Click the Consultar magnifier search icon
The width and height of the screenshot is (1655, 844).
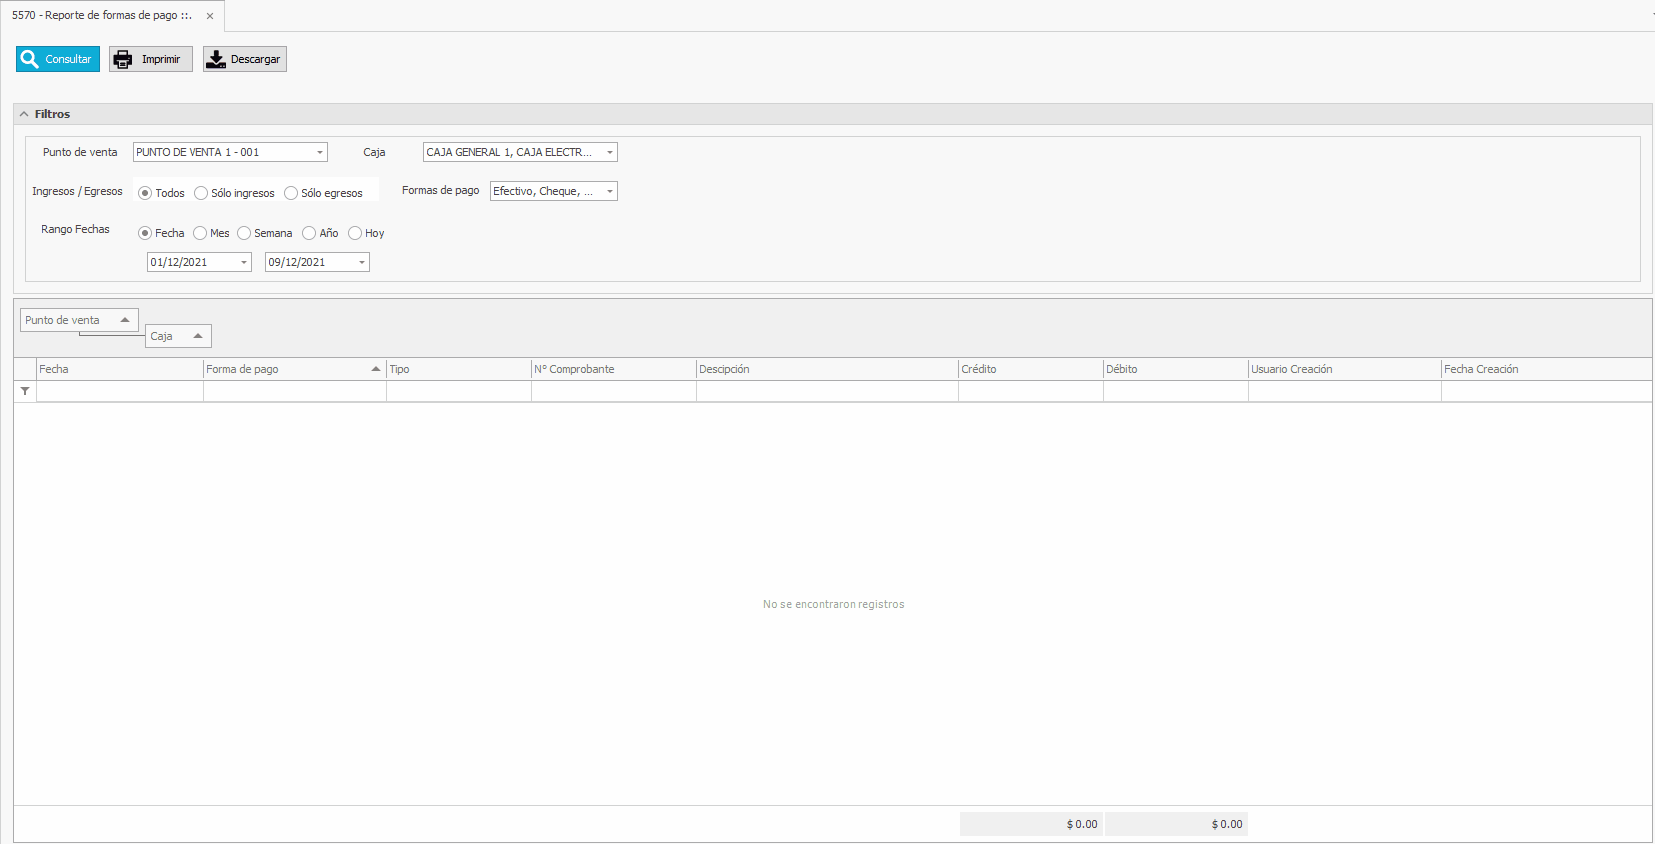[30, 59]
